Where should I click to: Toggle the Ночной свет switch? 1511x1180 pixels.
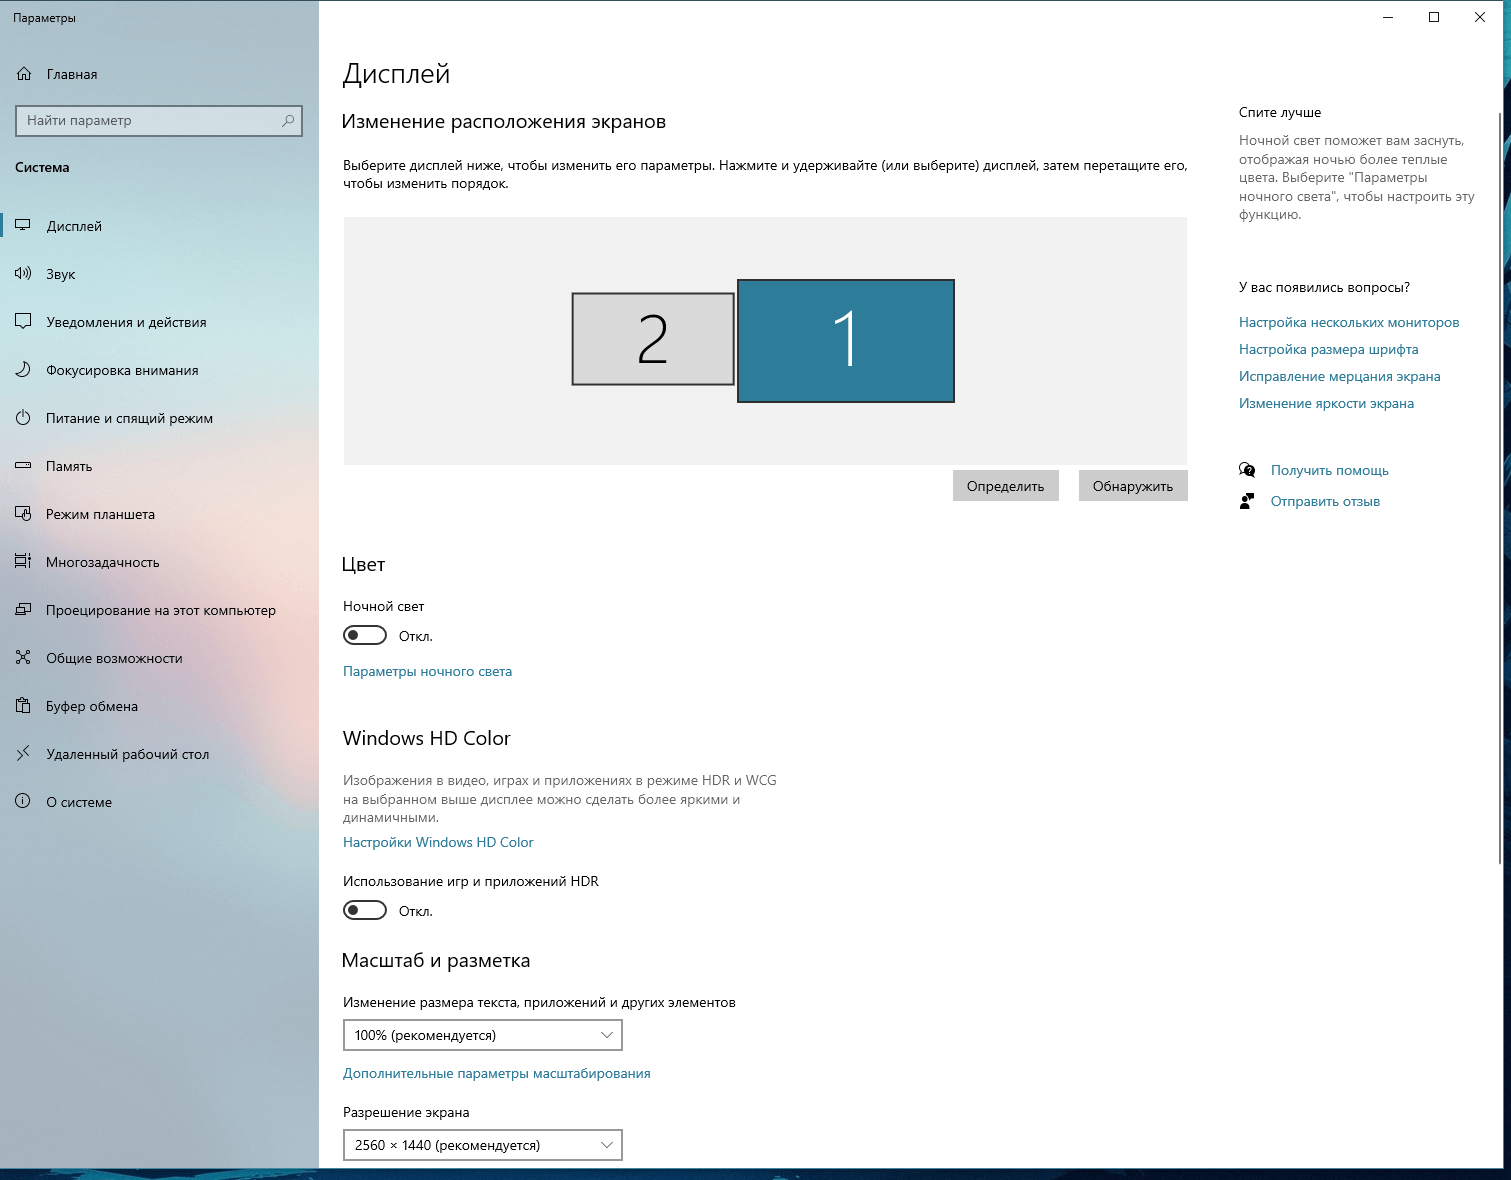[365, 636]
